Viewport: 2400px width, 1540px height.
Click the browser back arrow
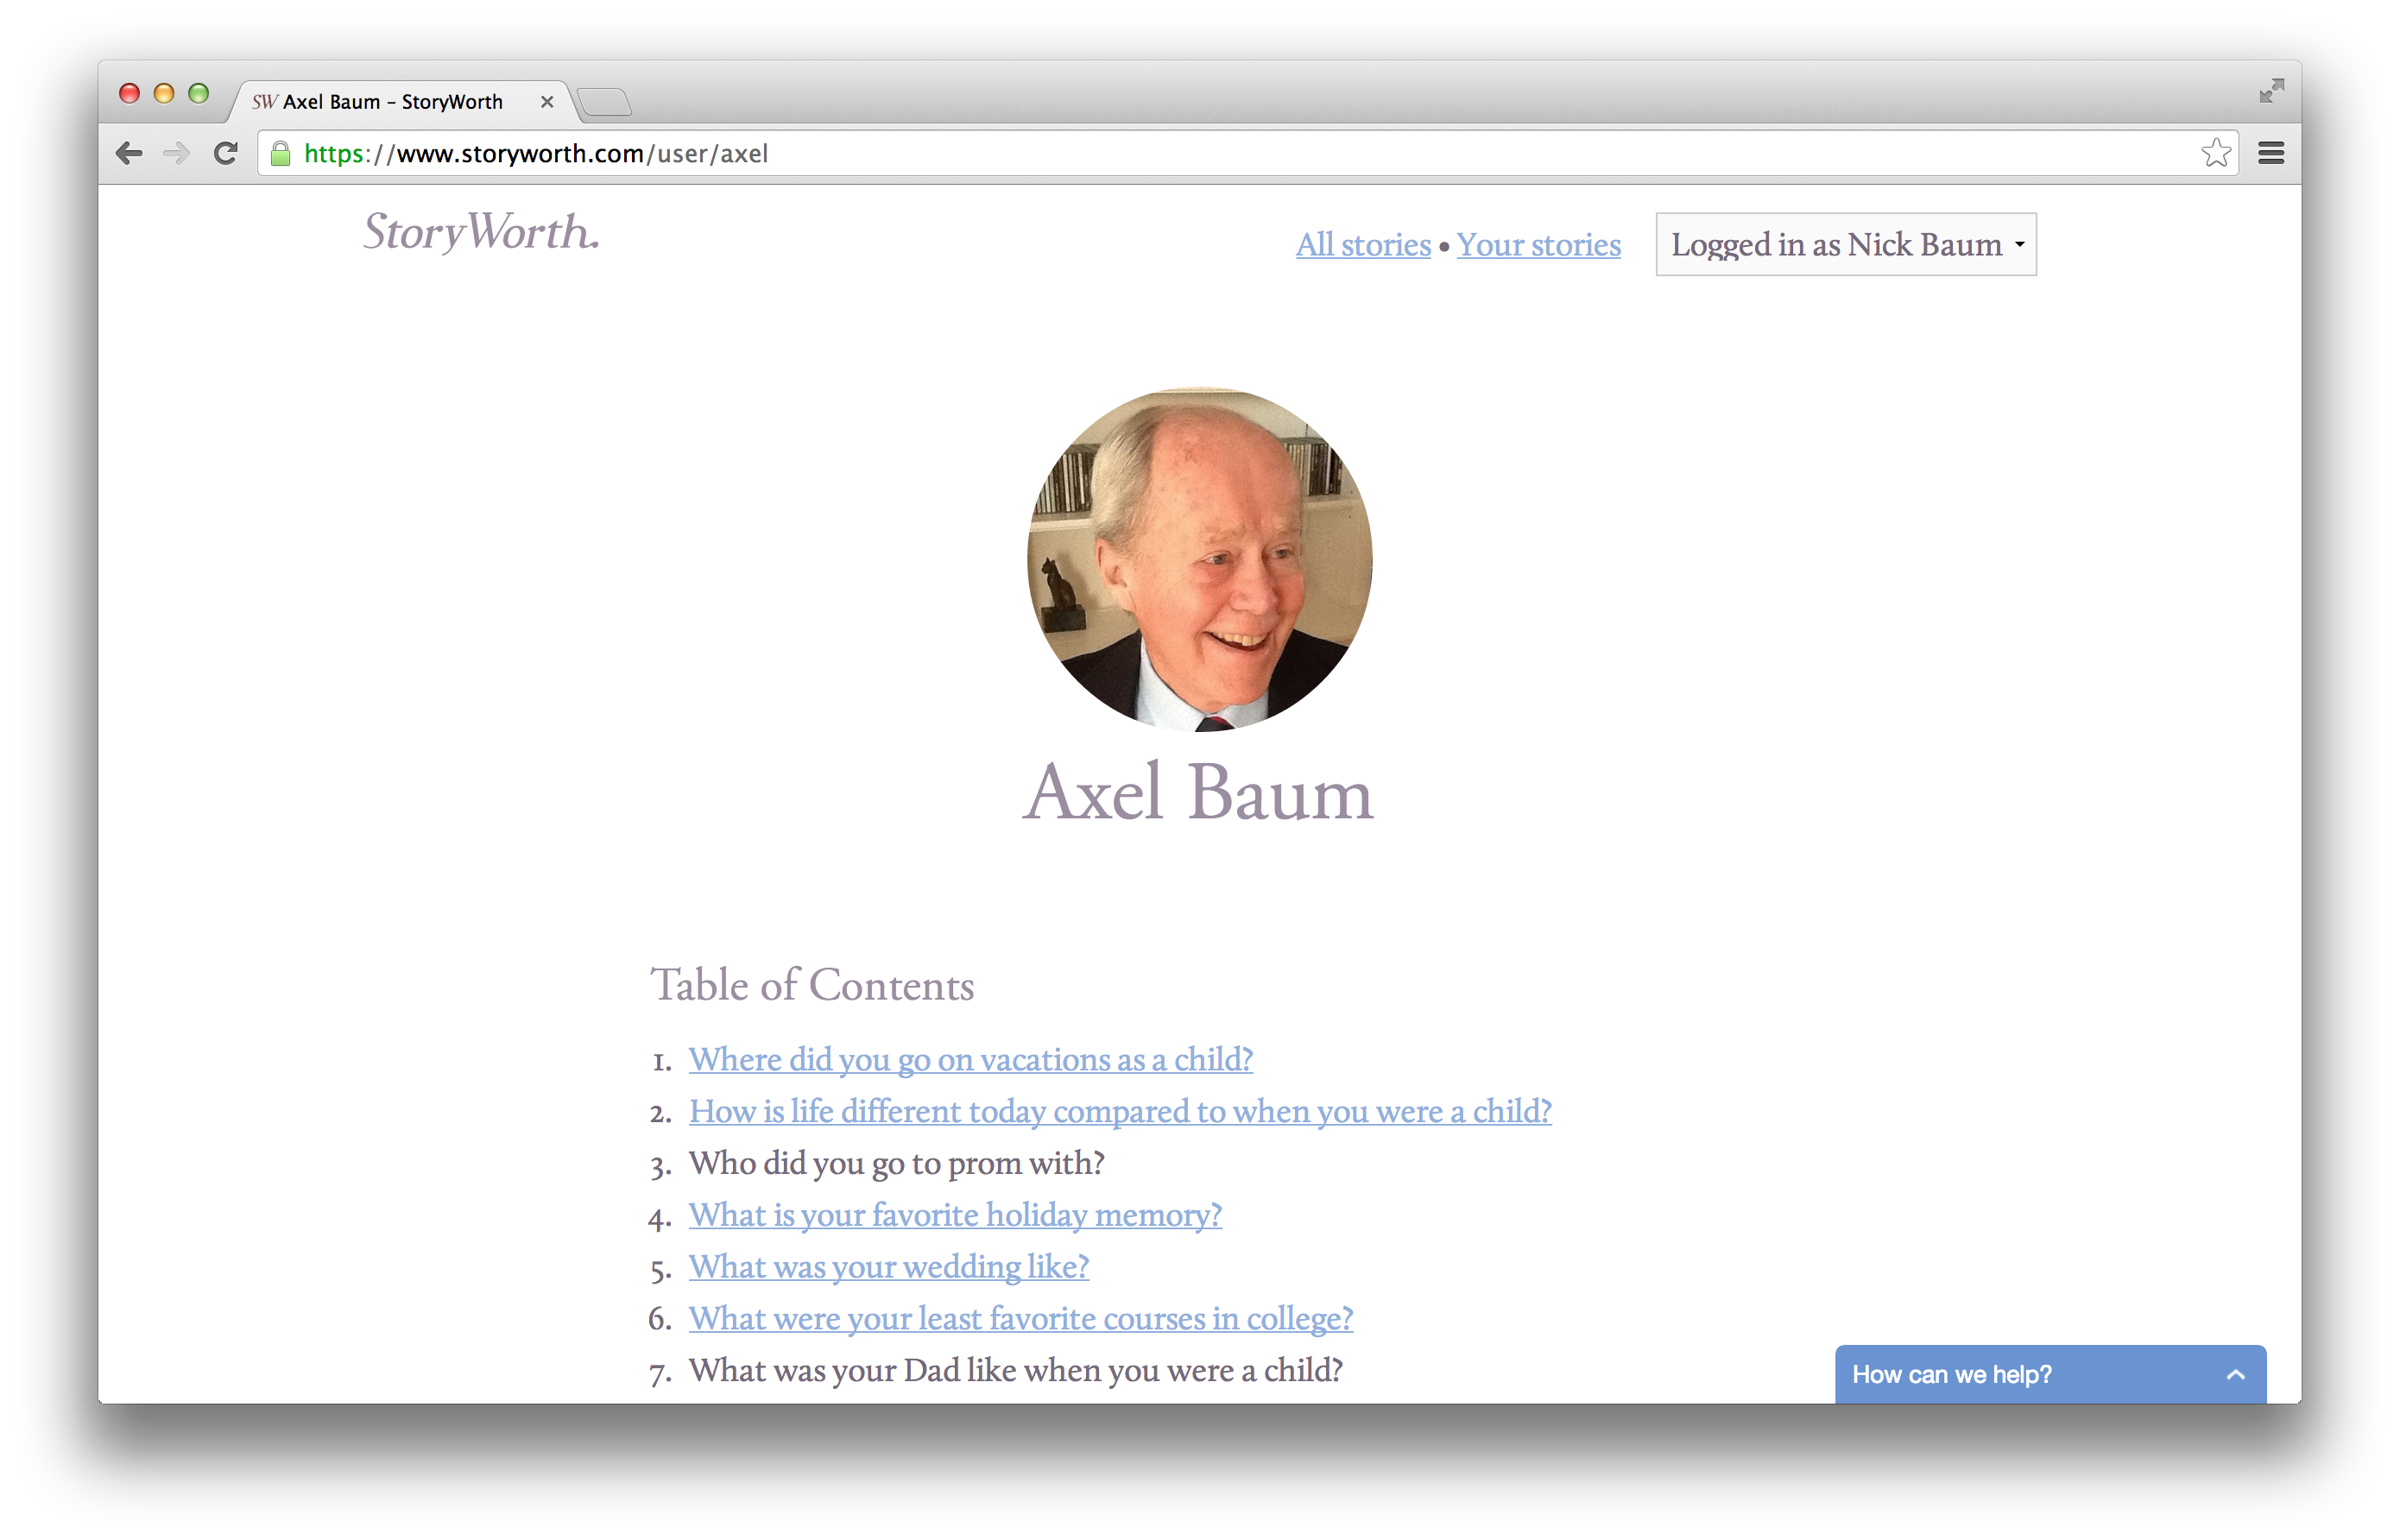coord(129,153)
